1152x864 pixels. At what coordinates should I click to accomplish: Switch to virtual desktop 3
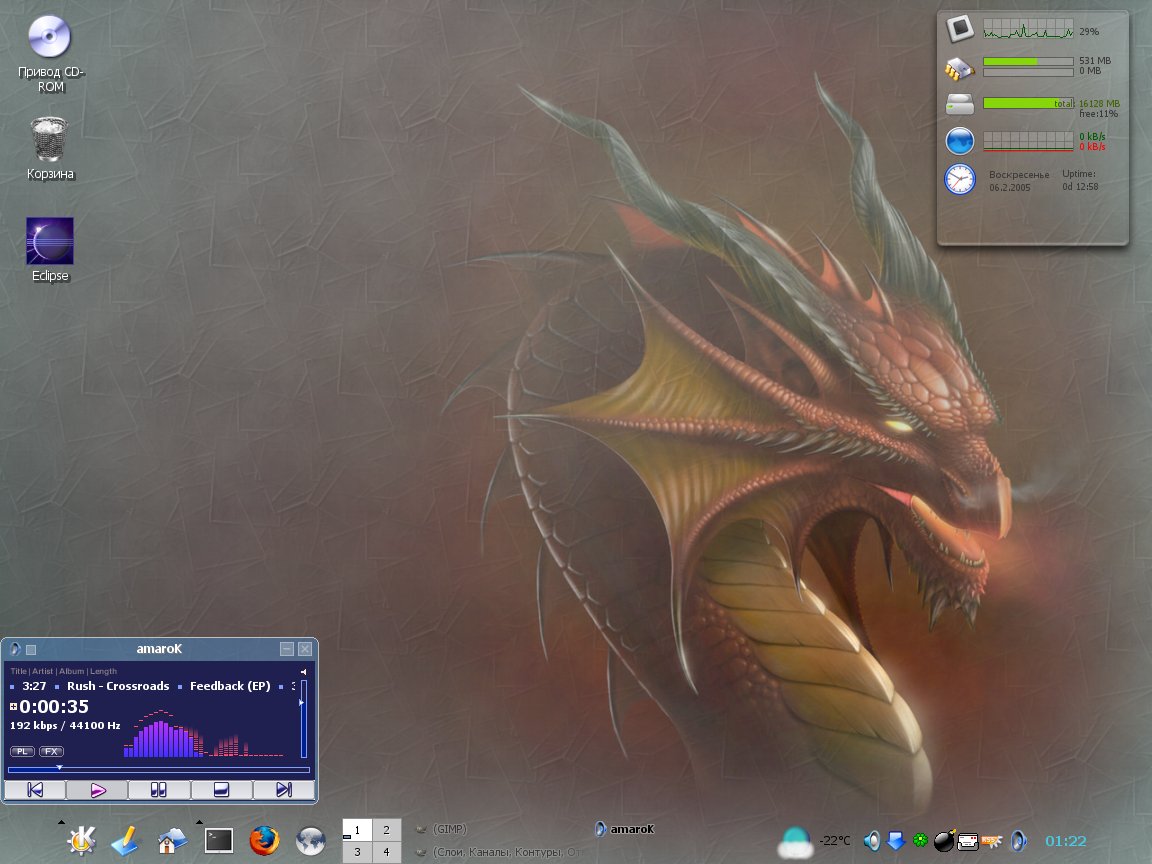pyautogui.click(x=357, y=852)
